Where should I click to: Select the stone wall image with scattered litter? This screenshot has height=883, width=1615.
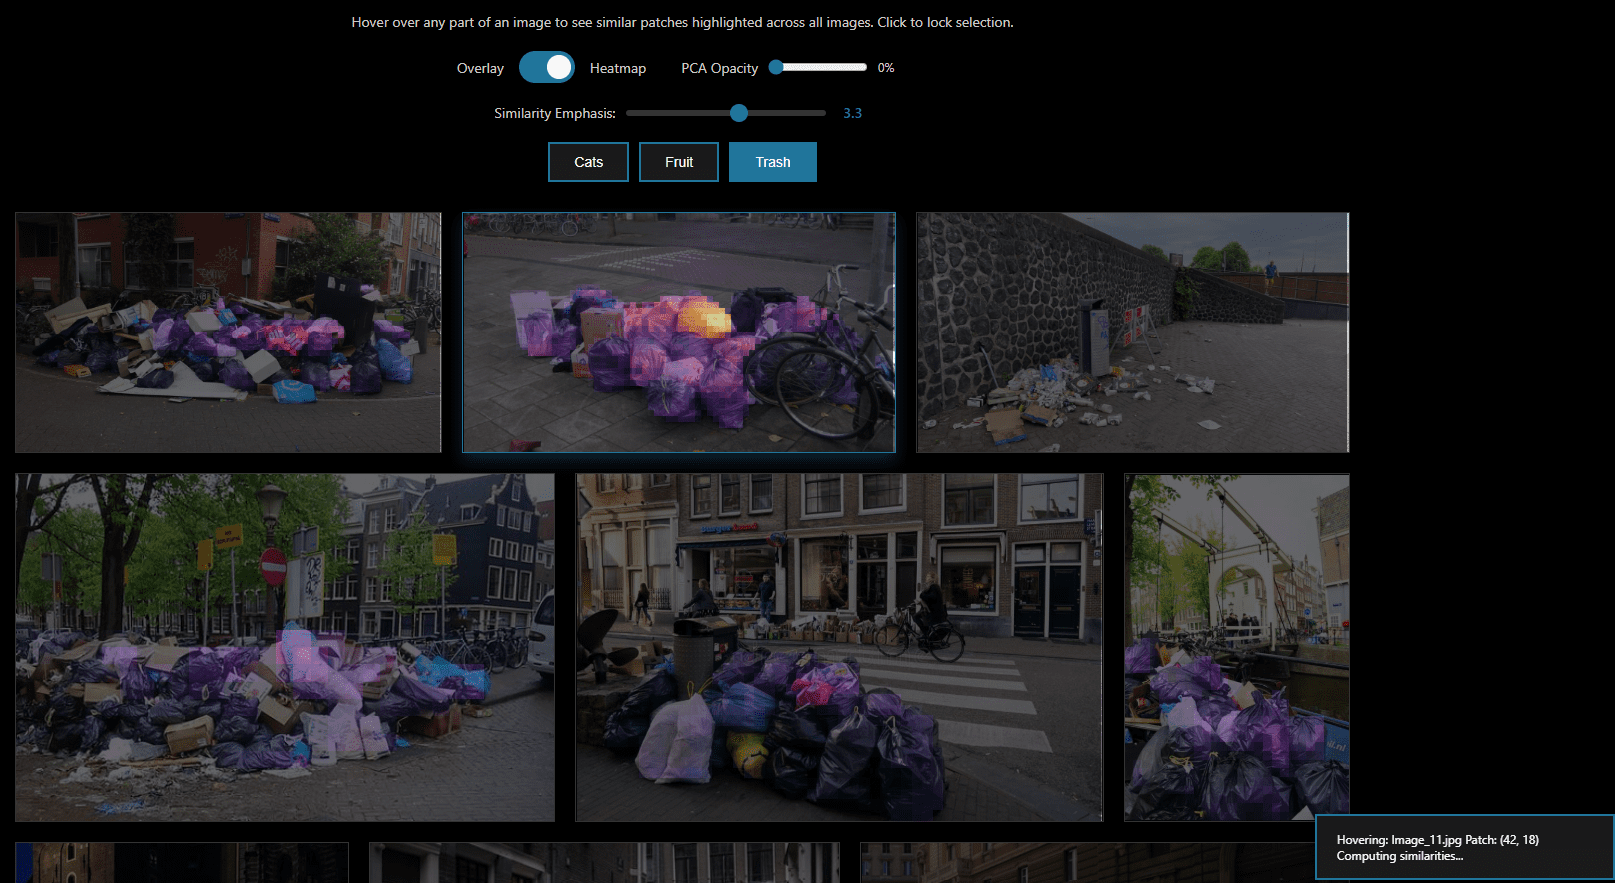click(x=1132, y=332)
